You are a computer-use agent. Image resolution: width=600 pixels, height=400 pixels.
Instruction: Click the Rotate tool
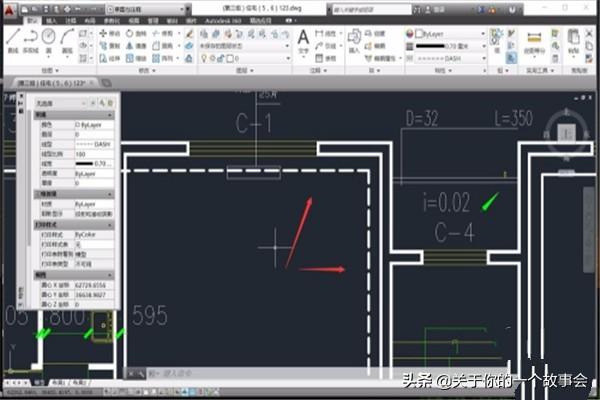pyautogui.click(x=136, y=34)
